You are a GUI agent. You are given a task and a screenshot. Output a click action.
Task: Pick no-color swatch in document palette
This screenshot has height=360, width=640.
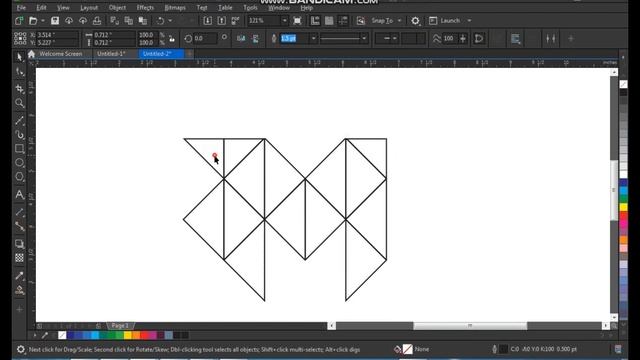point(62,336)
